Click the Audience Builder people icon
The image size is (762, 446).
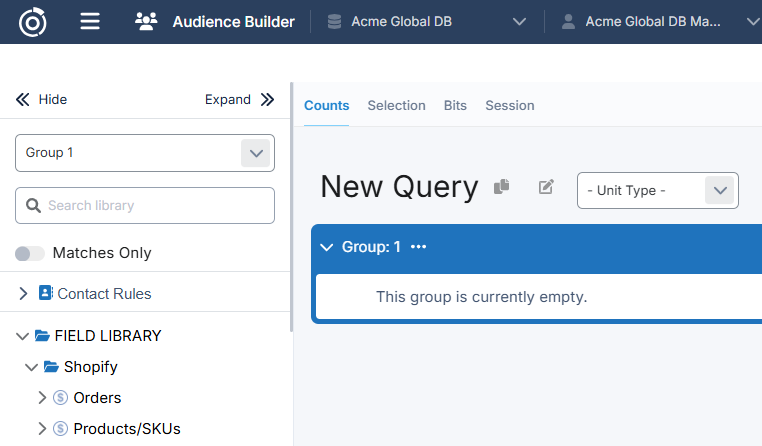(x=146, y=21)
